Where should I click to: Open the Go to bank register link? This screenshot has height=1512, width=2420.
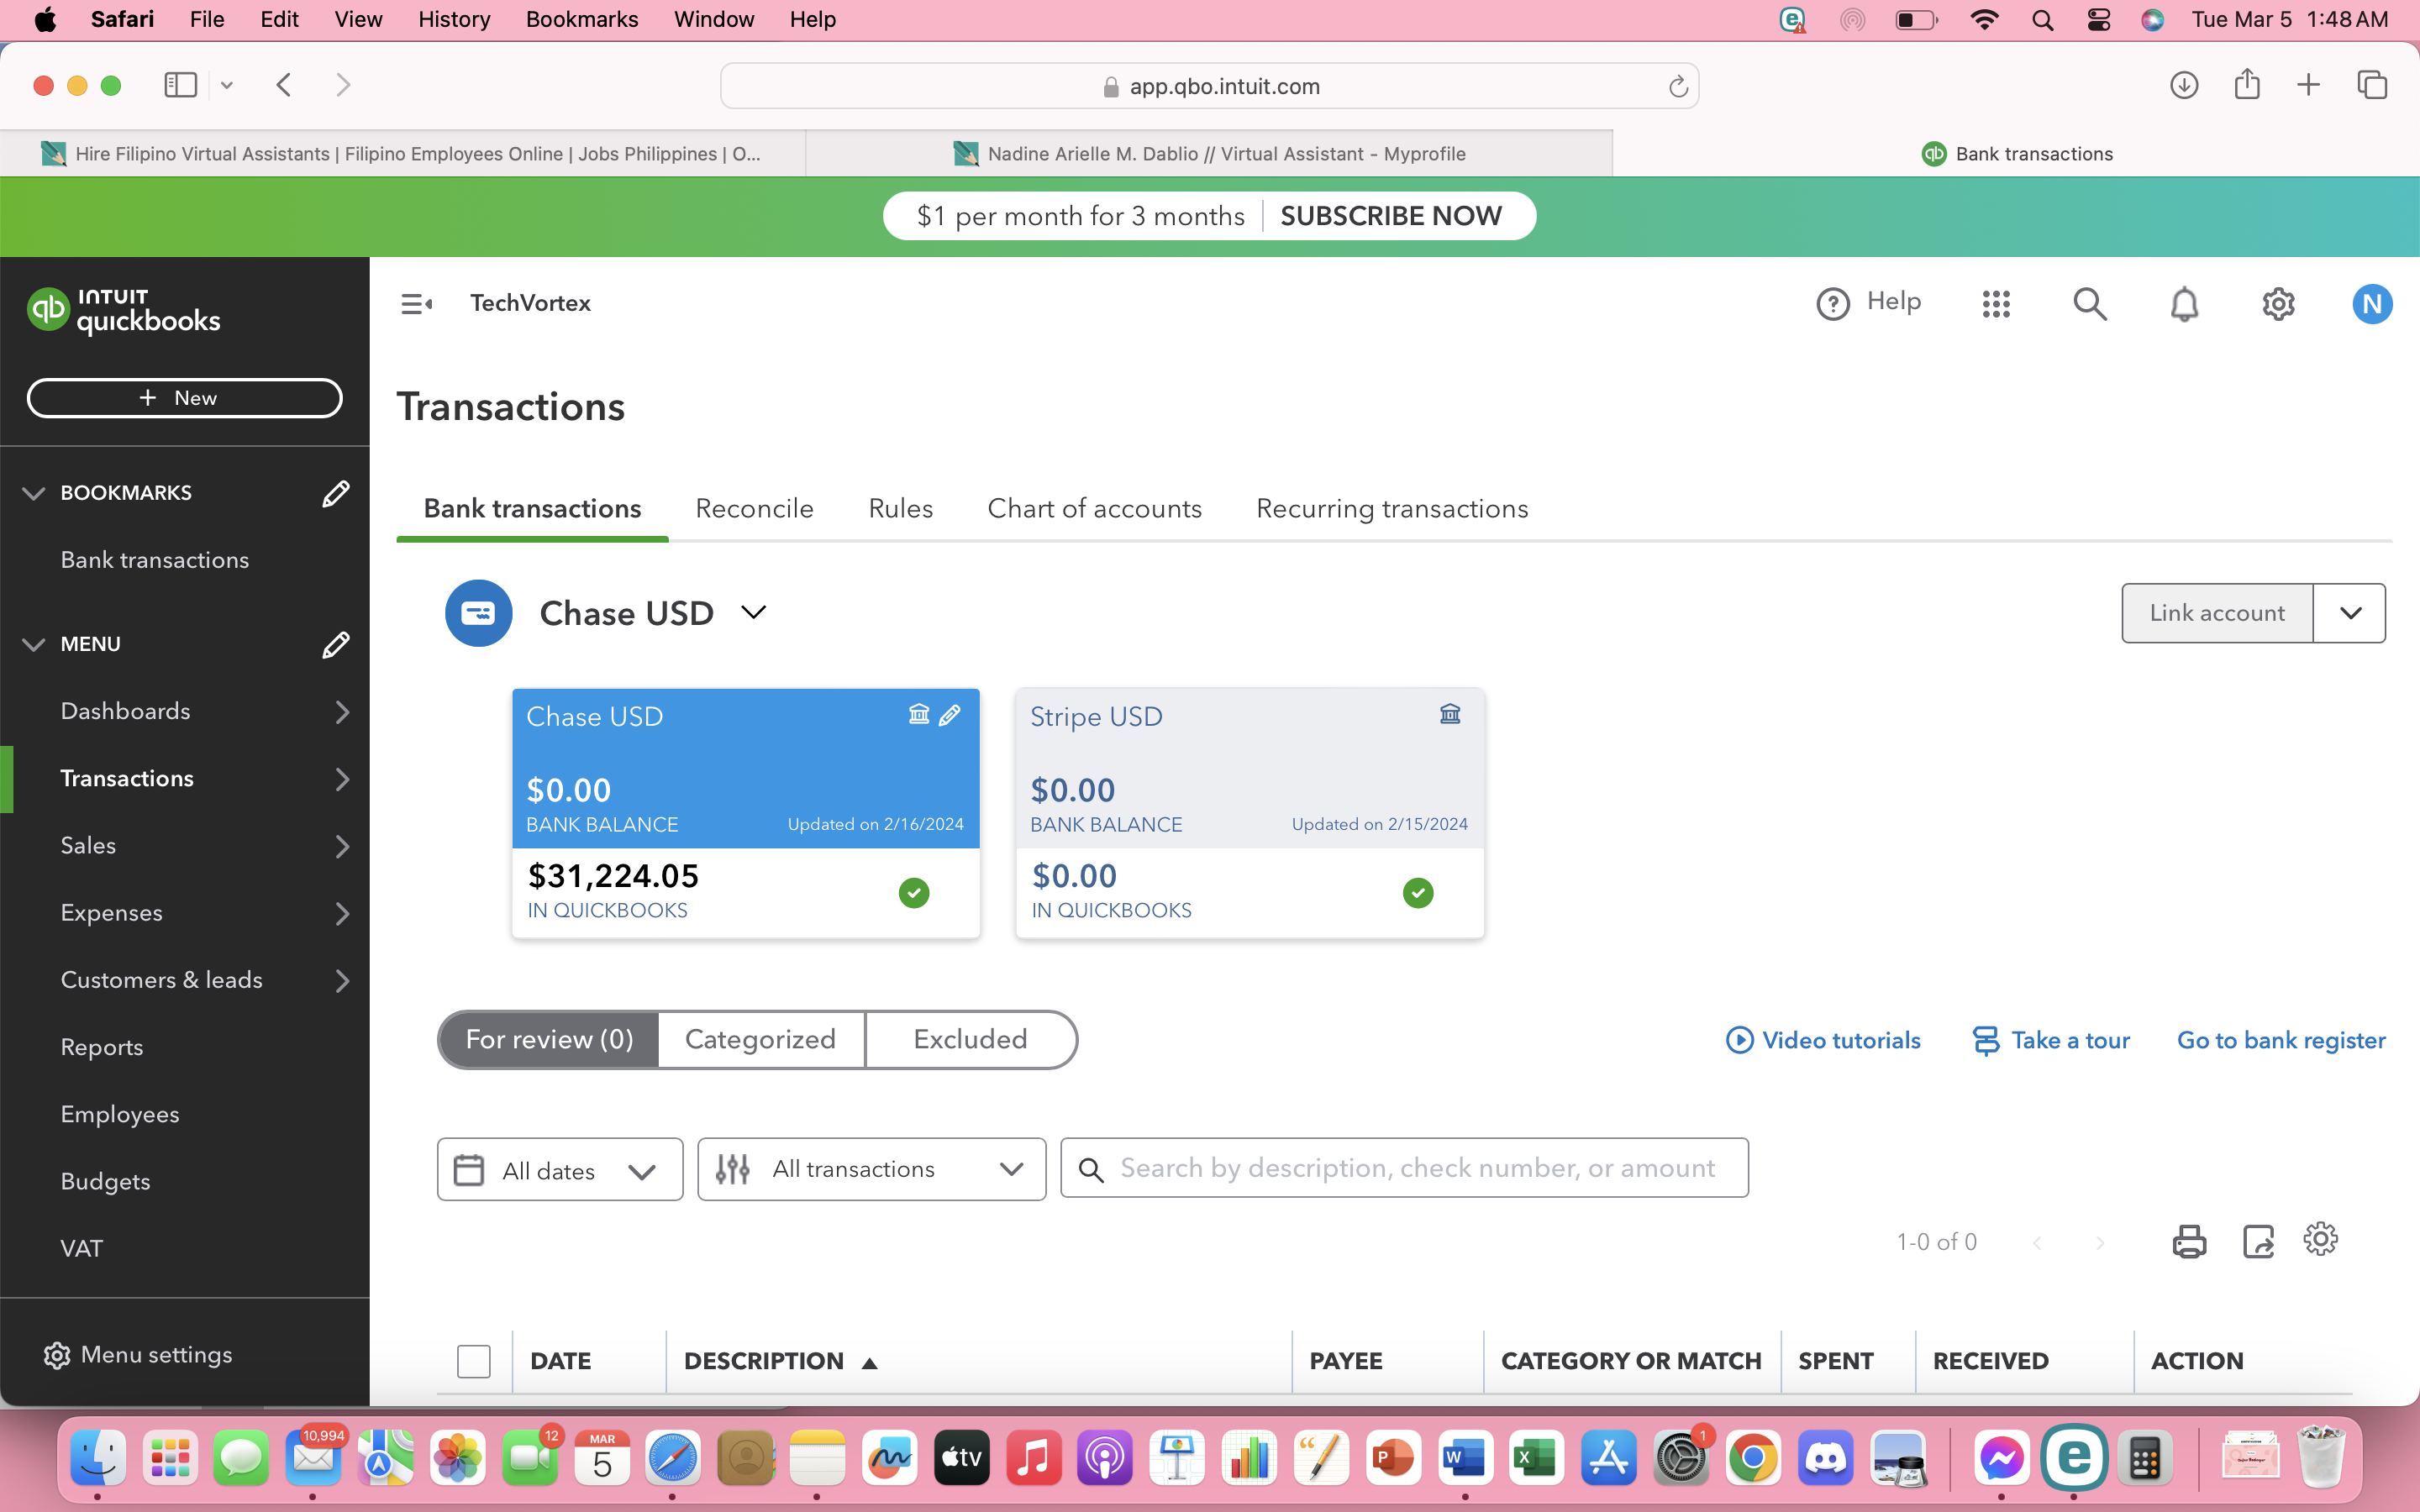pyautogui.click(x=2281, y=1041)
